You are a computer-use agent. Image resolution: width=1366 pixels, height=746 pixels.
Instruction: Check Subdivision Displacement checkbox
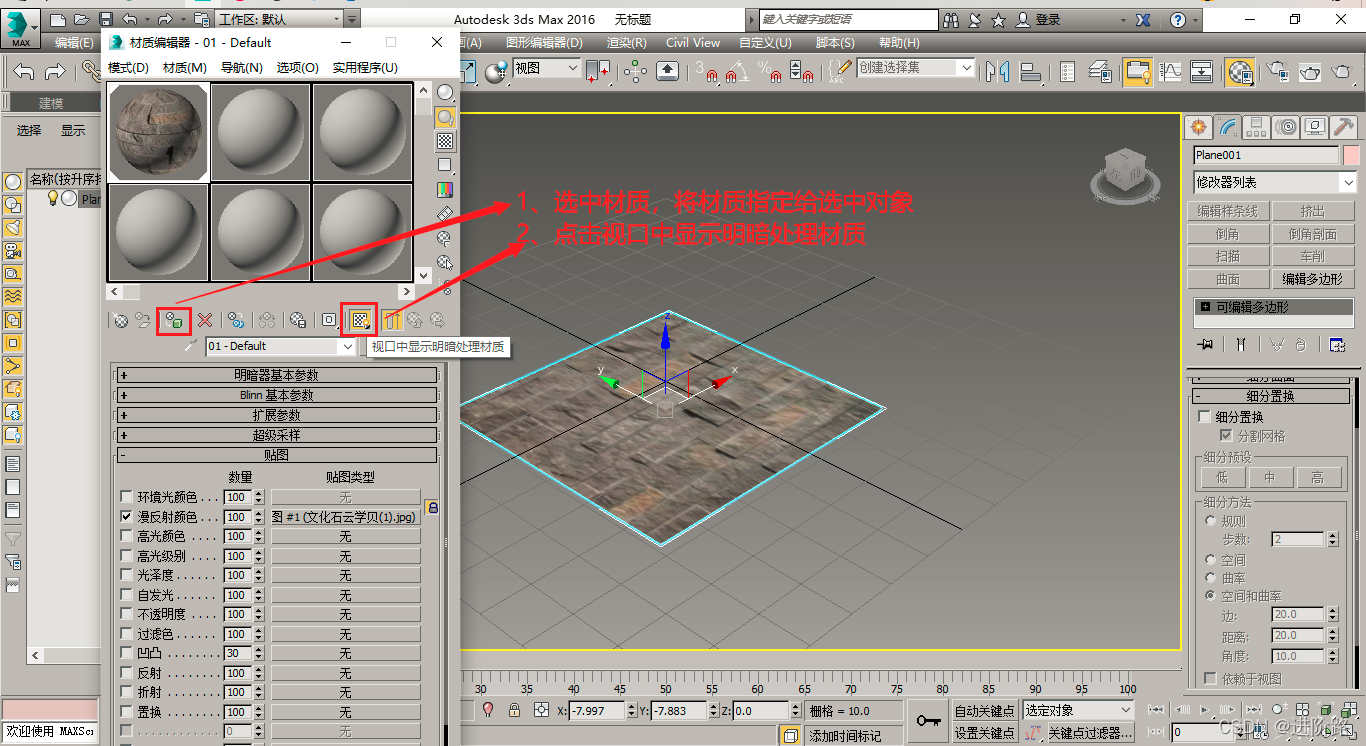coord(1205,417)
